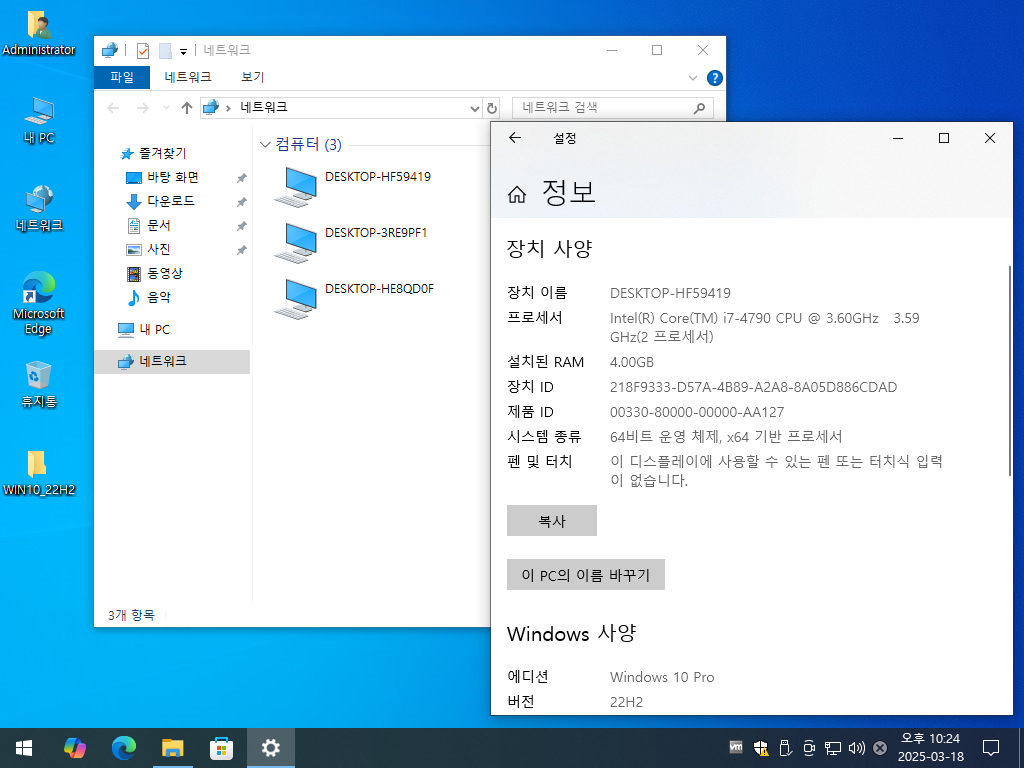Click the Settings gear in the taskbar
Image resolution: width=1024 pixels, height=768 pixels.
270,748
